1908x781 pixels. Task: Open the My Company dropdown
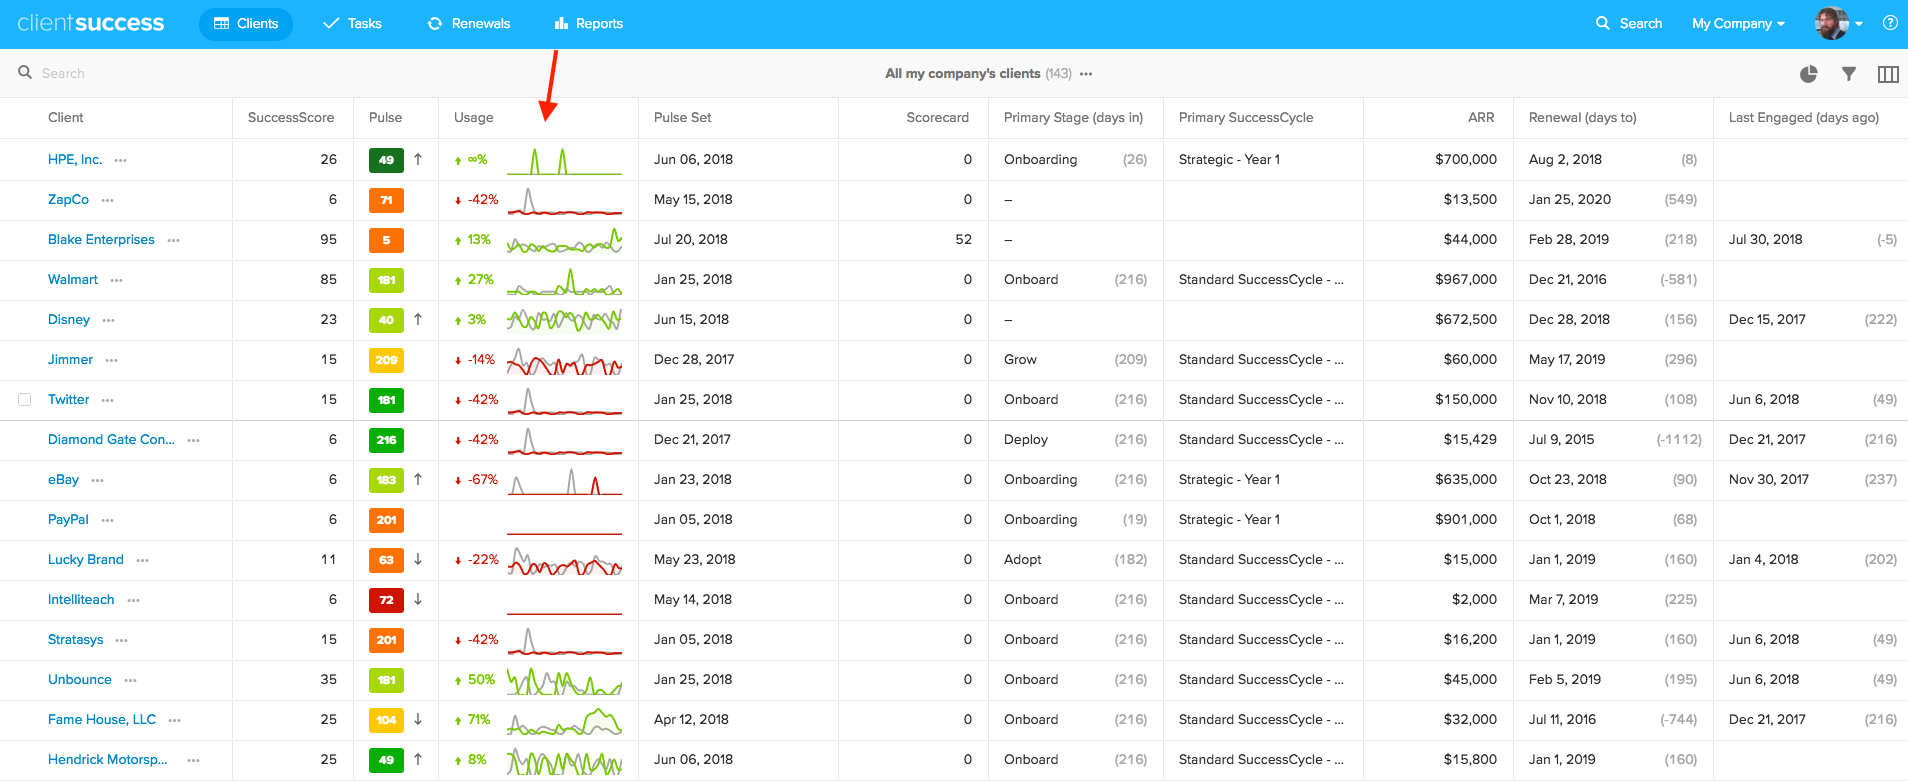(1738, 24)
